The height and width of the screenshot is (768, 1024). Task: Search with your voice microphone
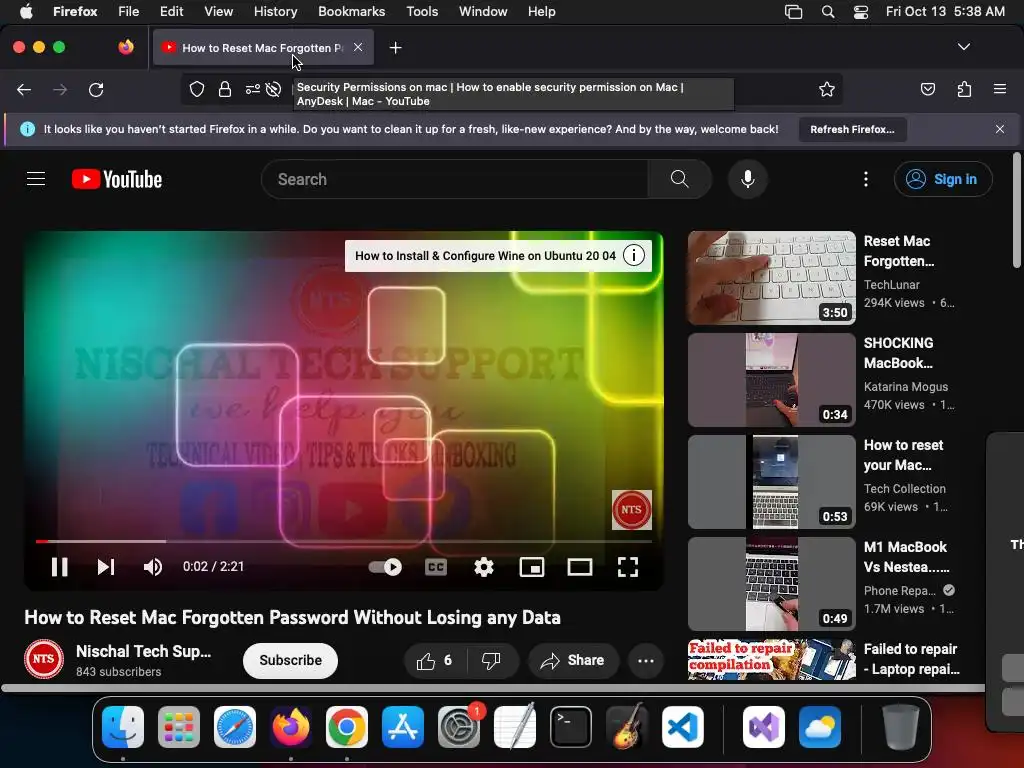tap(748, 179)
